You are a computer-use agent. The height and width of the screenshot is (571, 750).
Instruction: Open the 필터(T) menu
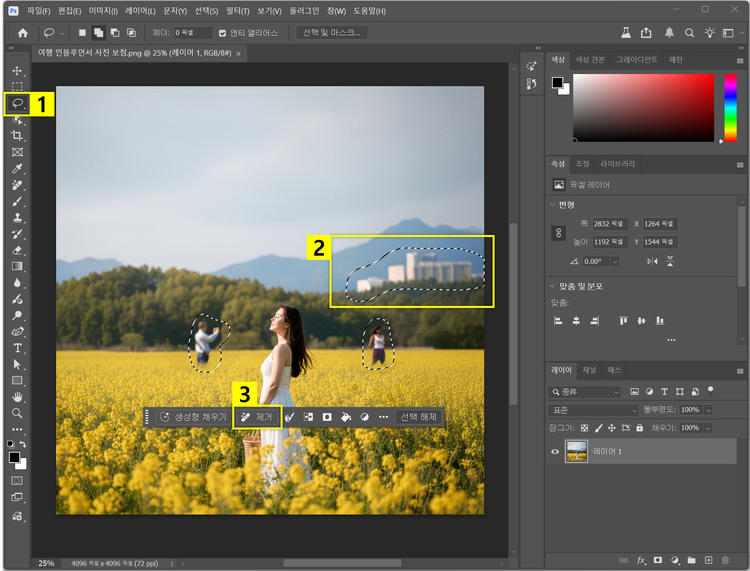[237, 10]
